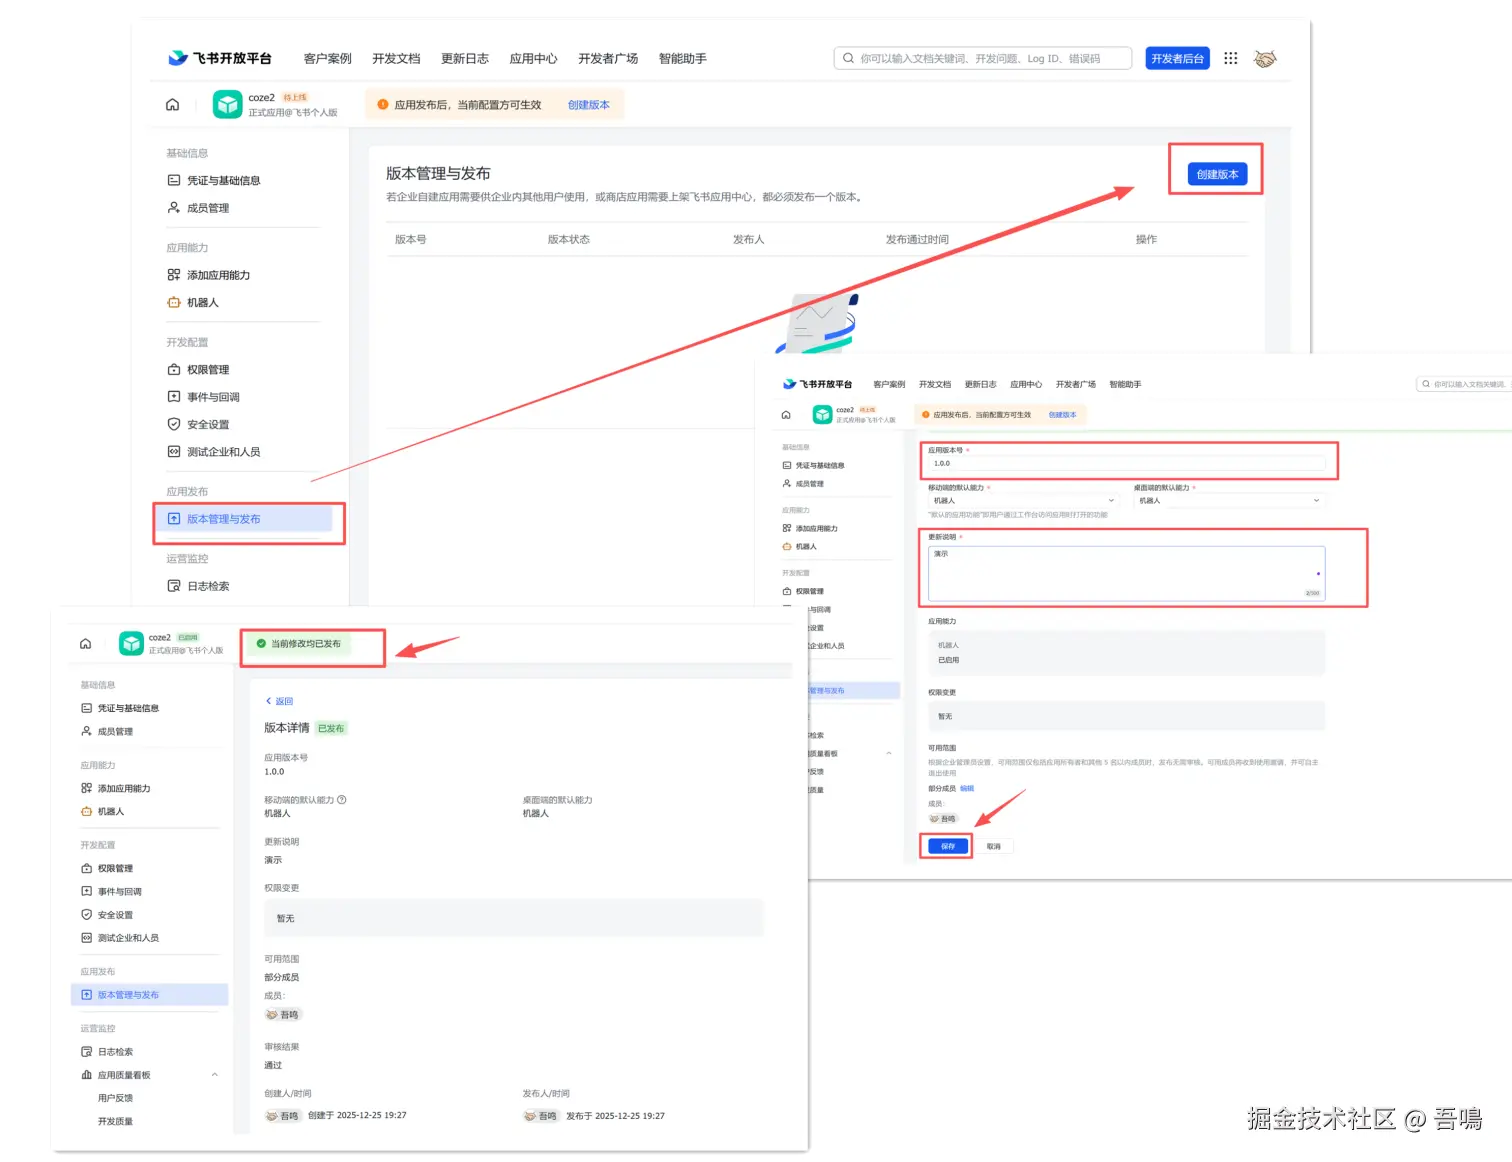Click the 成员管理 icon in the version management sidebar
The width and height of the screenshot is (1512, 1162).
click(x=174, y=208)
